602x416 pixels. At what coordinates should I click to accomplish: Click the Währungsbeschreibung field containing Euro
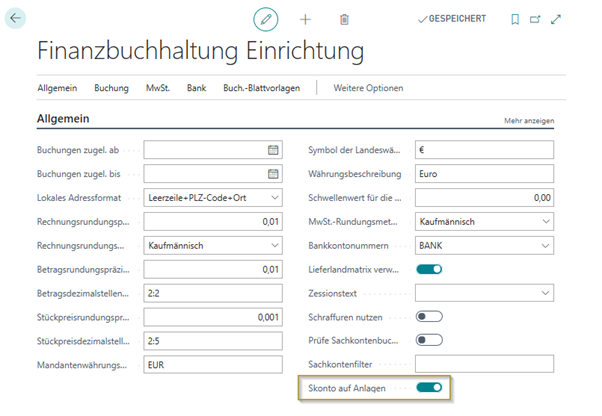[484, 174]
